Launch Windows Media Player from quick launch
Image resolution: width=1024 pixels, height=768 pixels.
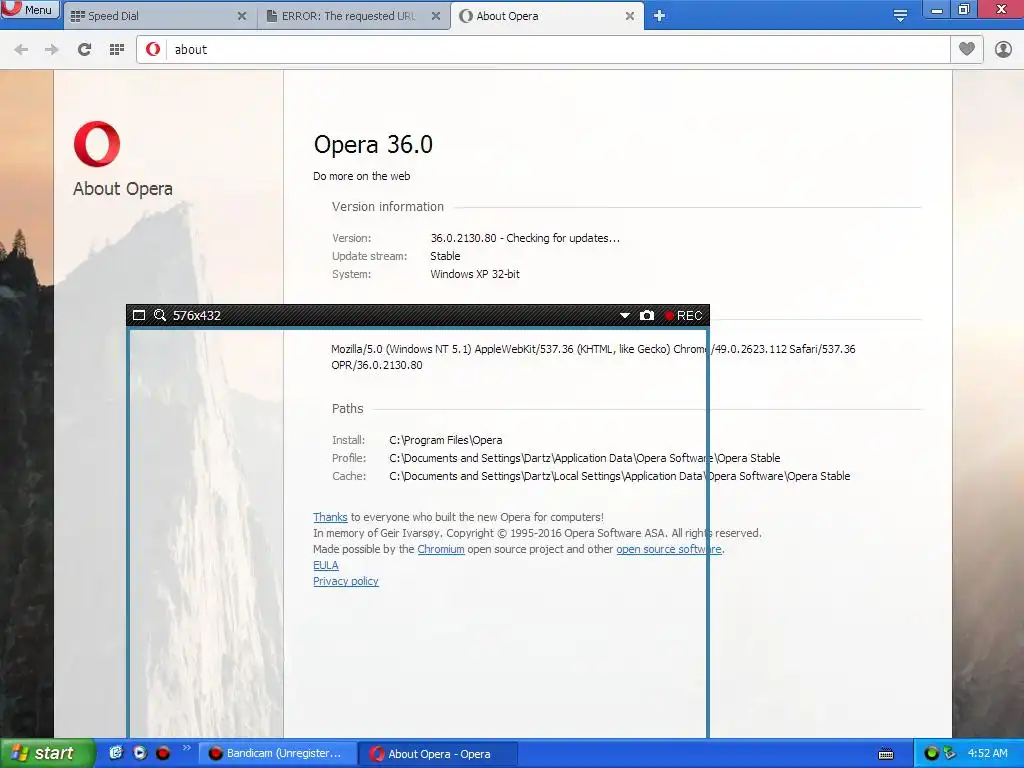(139, 753)
